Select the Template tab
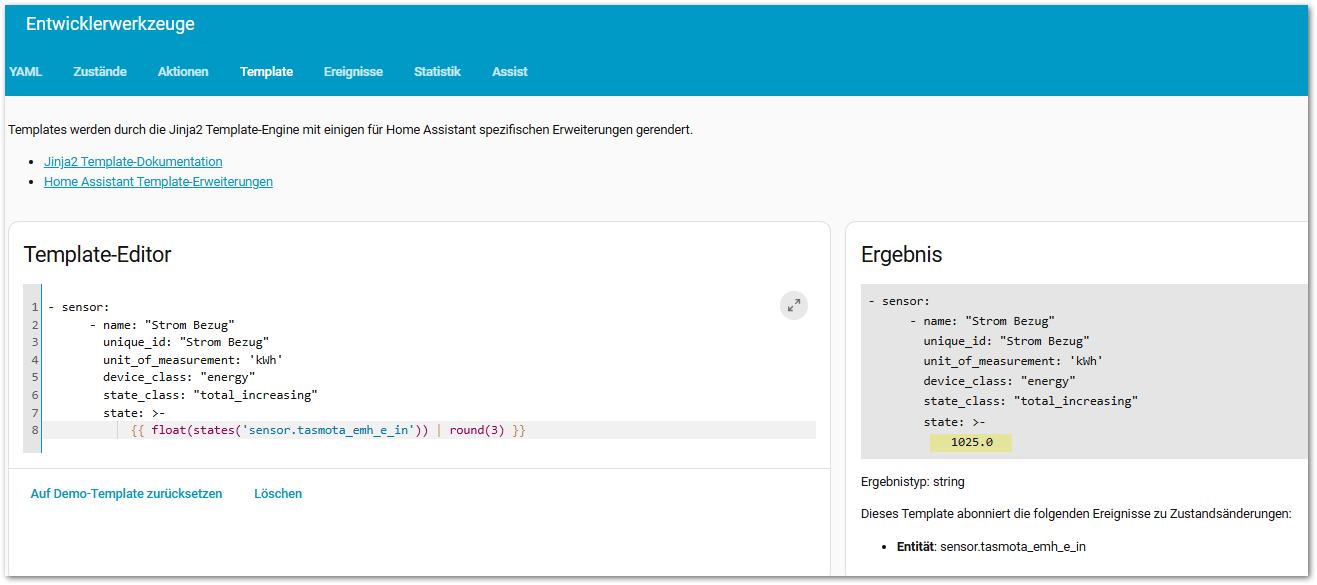 click(x=266, y=72)
